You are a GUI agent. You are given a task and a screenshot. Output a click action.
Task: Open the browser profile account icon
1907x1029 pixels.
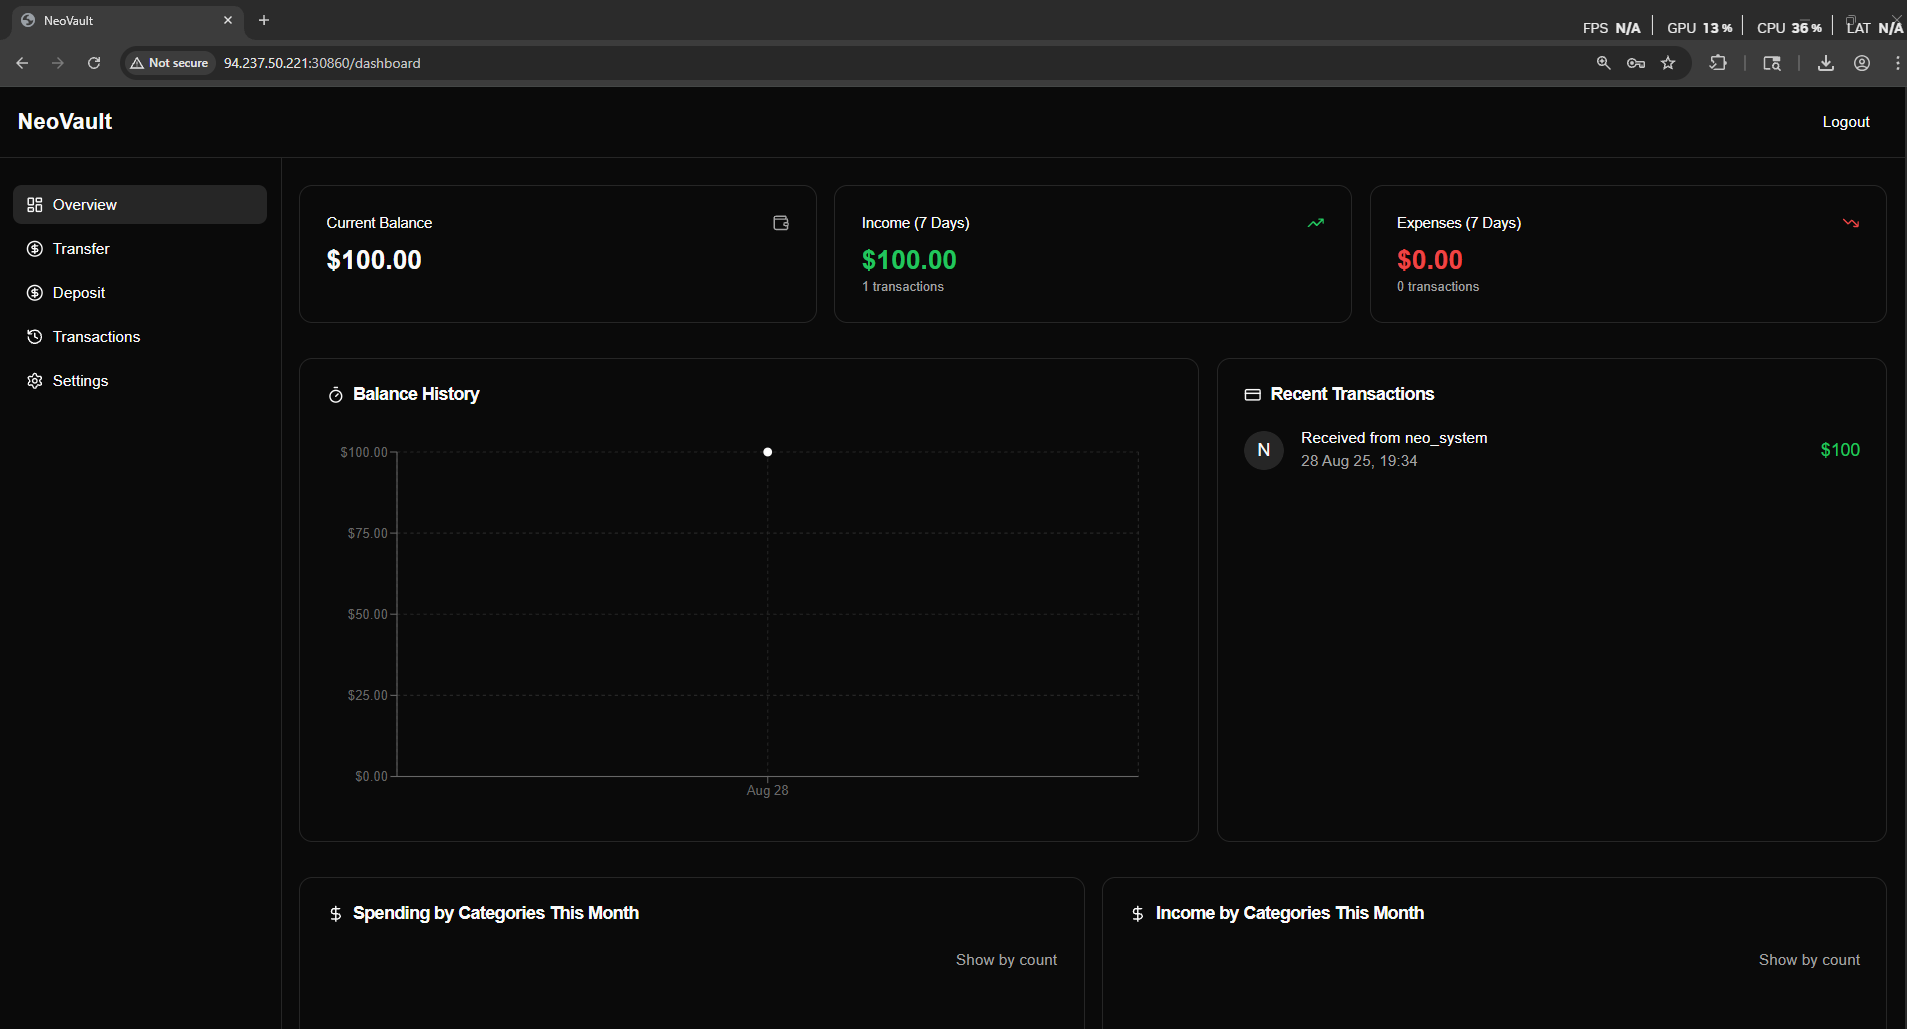pyautogui.click(x=1862, y=63)
